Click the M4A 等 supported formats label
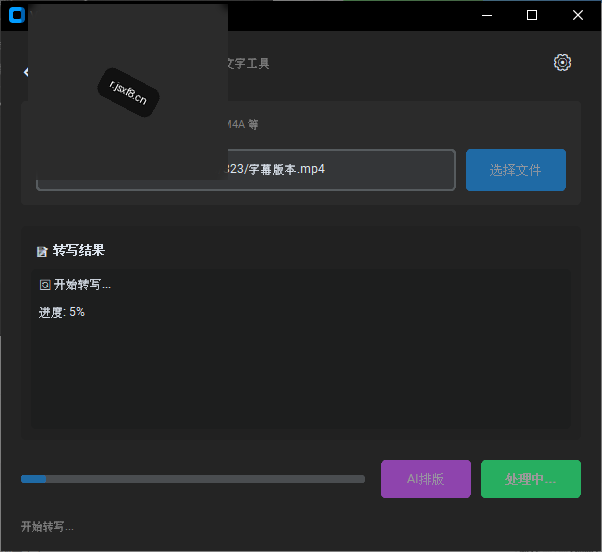602x552 pixels. [243, 124]
